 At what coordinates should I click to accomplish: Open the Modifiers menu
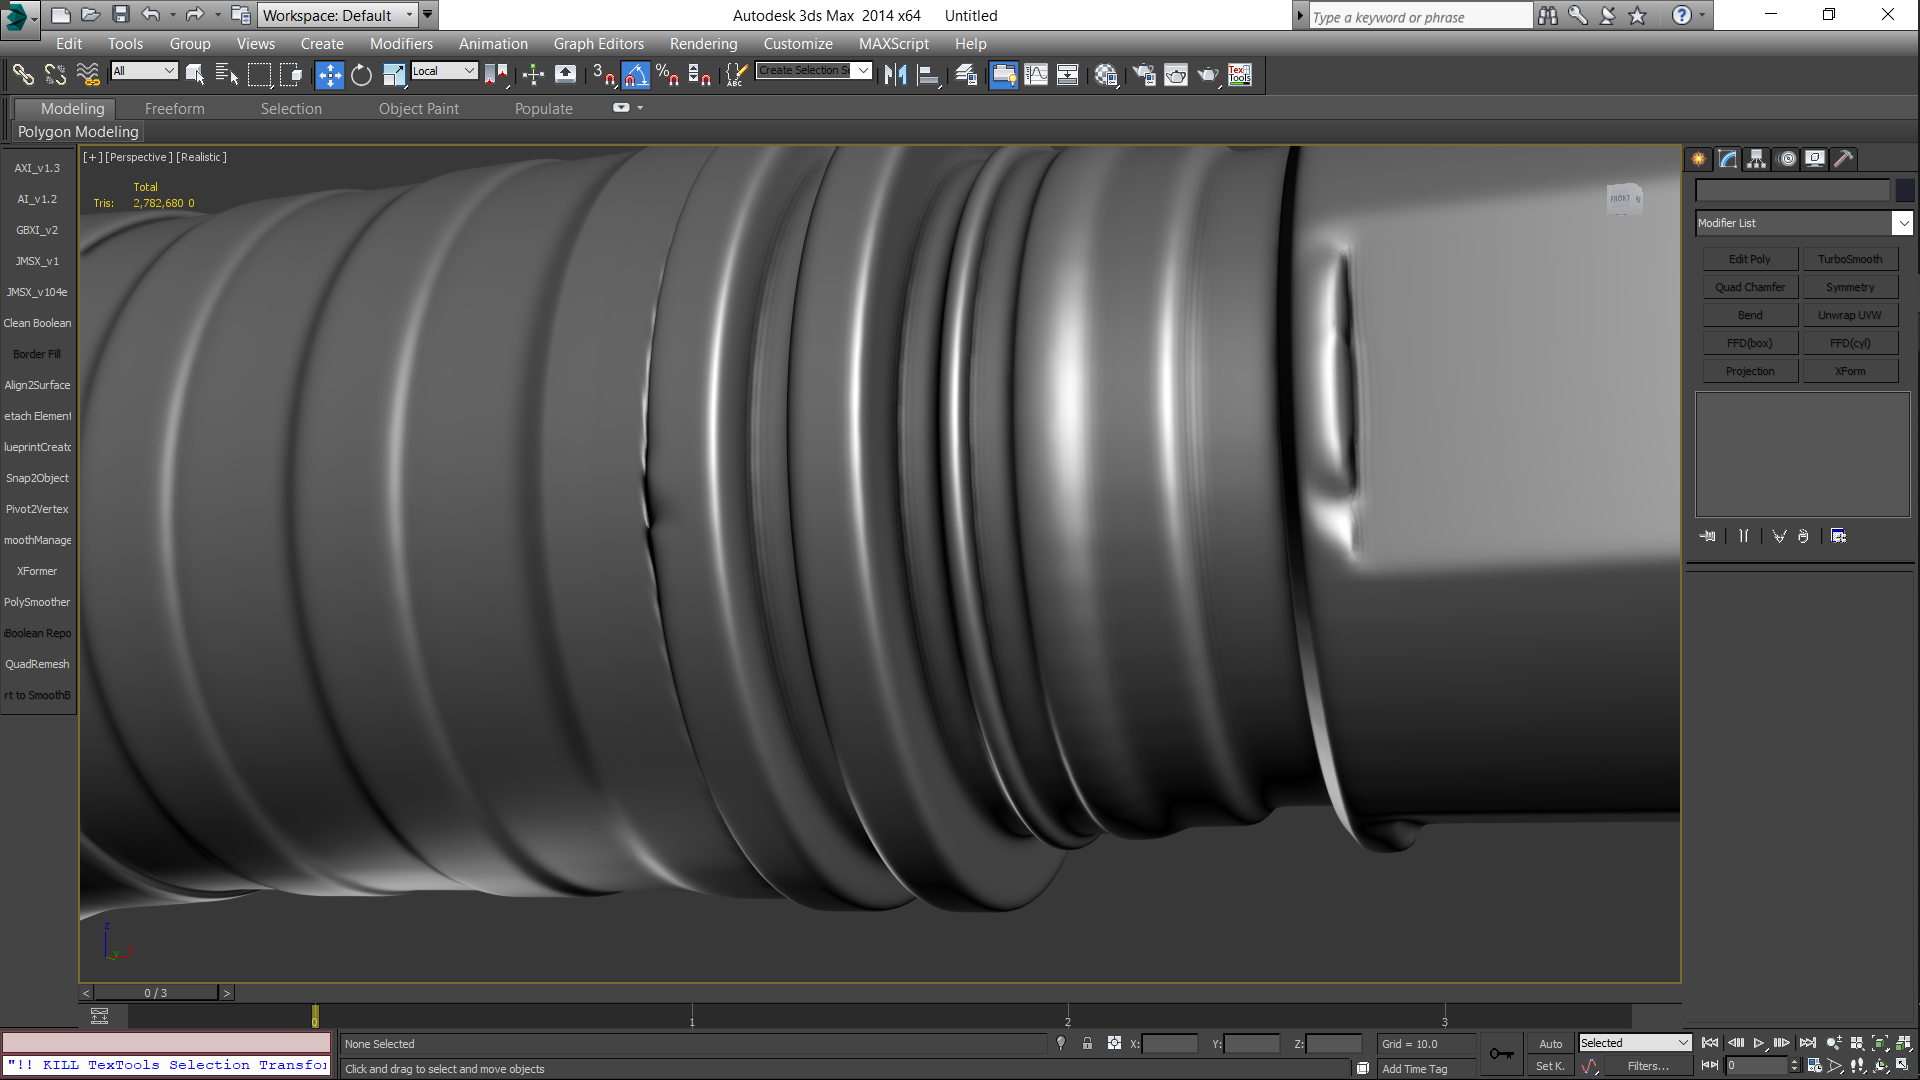(x=401, y=44)
